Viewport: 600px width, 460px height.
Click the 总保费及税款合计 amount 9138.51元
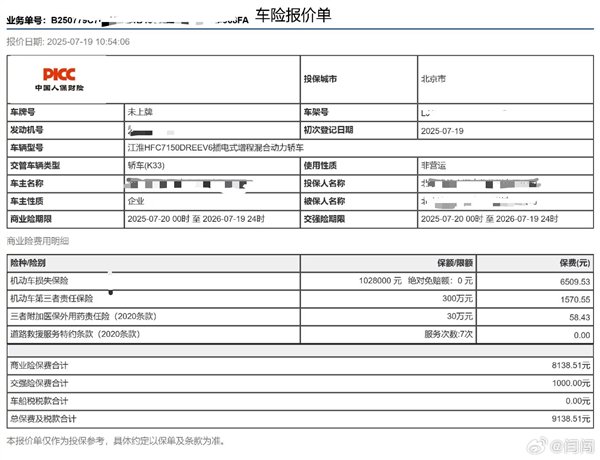[571, 419]
